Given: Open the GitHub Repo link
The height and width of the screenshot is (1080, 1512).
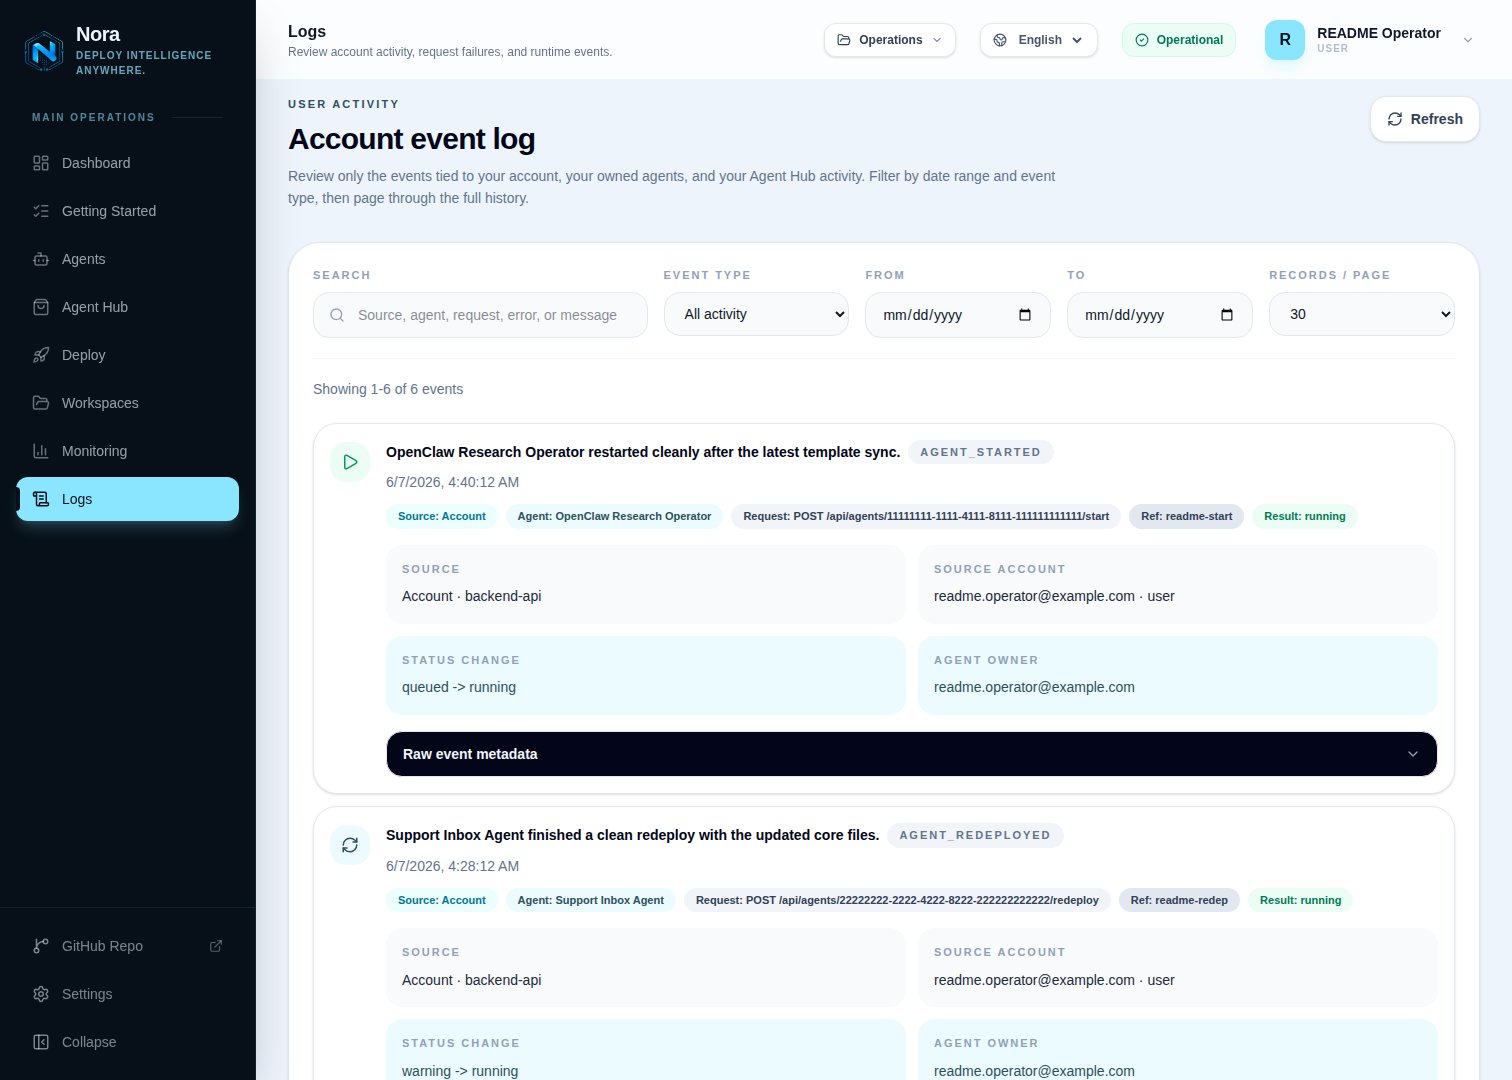Looking at the screenshot, I should pos(128,946).
